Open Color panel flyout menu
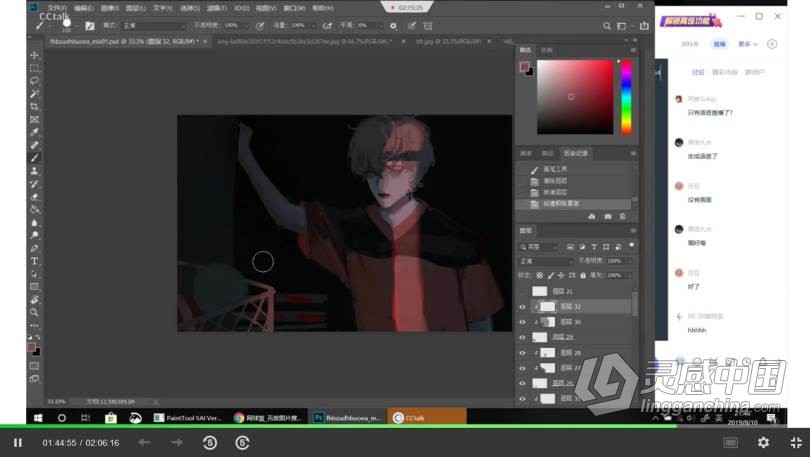Screen dimensions: 810x457 pos(633,50)
